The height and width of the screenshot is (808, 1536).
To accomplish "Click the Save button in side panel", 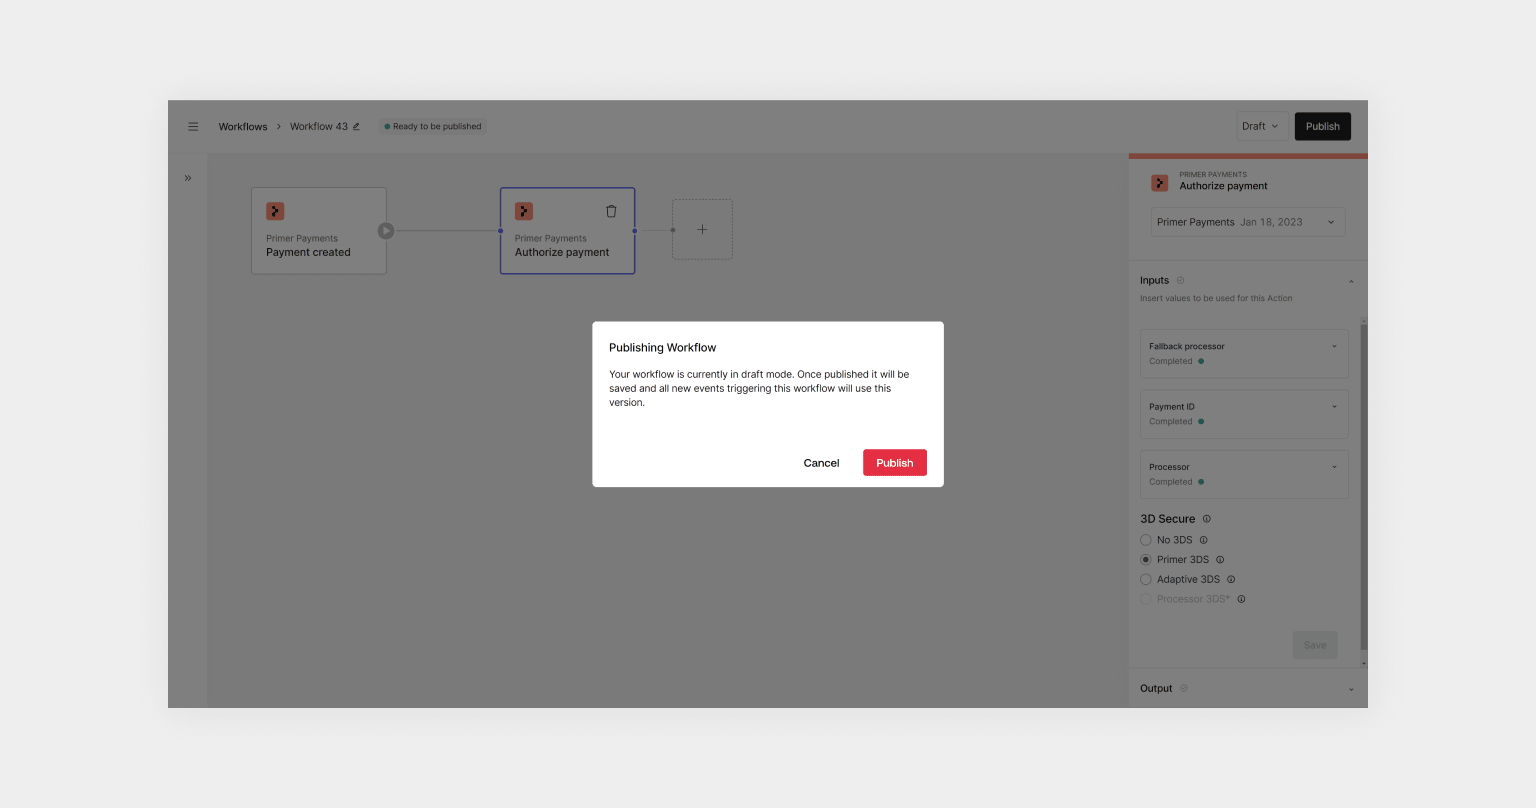I will pyautogui.click(x=1315, y=645).
